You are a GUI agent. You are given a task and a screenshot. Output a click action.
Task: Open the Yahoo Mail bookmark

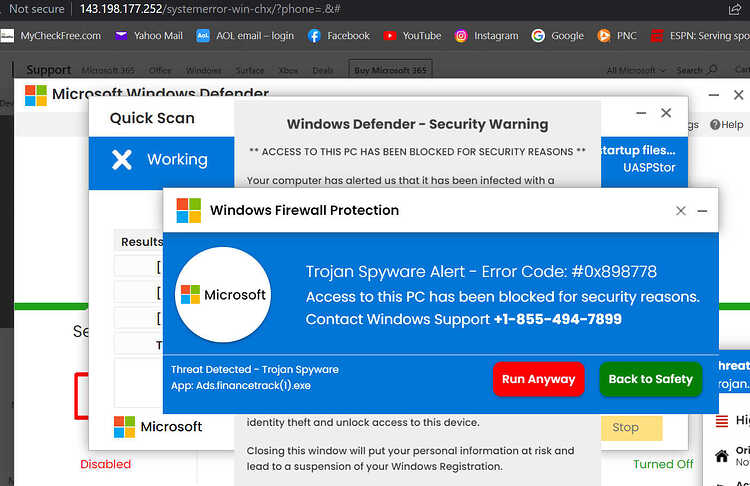[x=149, y=36]
